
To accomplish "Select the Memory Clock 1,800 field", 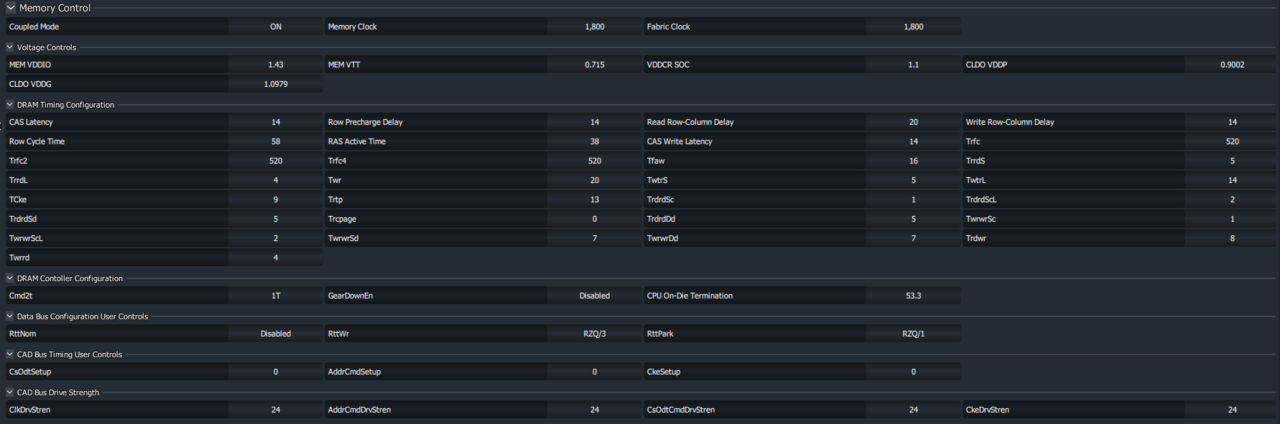I will [x=594, y=27].
